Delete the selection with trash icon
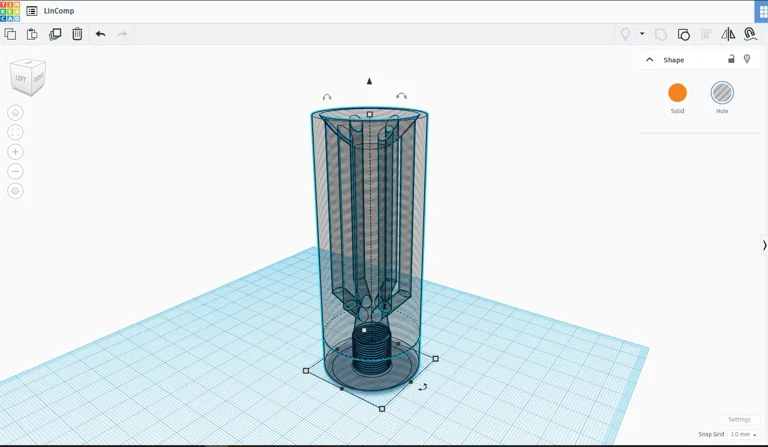This screenshot has width=768, height=447. pyautogui.click(x=77, y=34)
